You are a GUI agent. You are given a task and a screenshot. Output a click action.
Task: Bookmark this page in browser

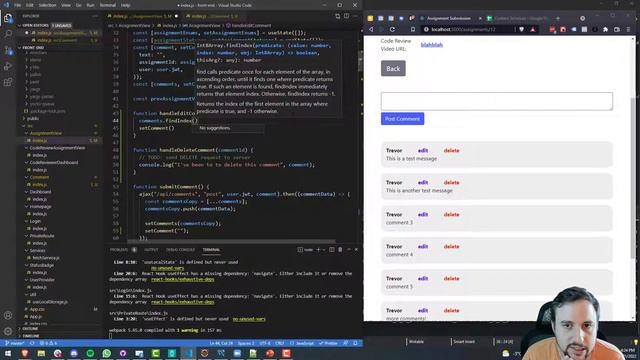[413, 29]
